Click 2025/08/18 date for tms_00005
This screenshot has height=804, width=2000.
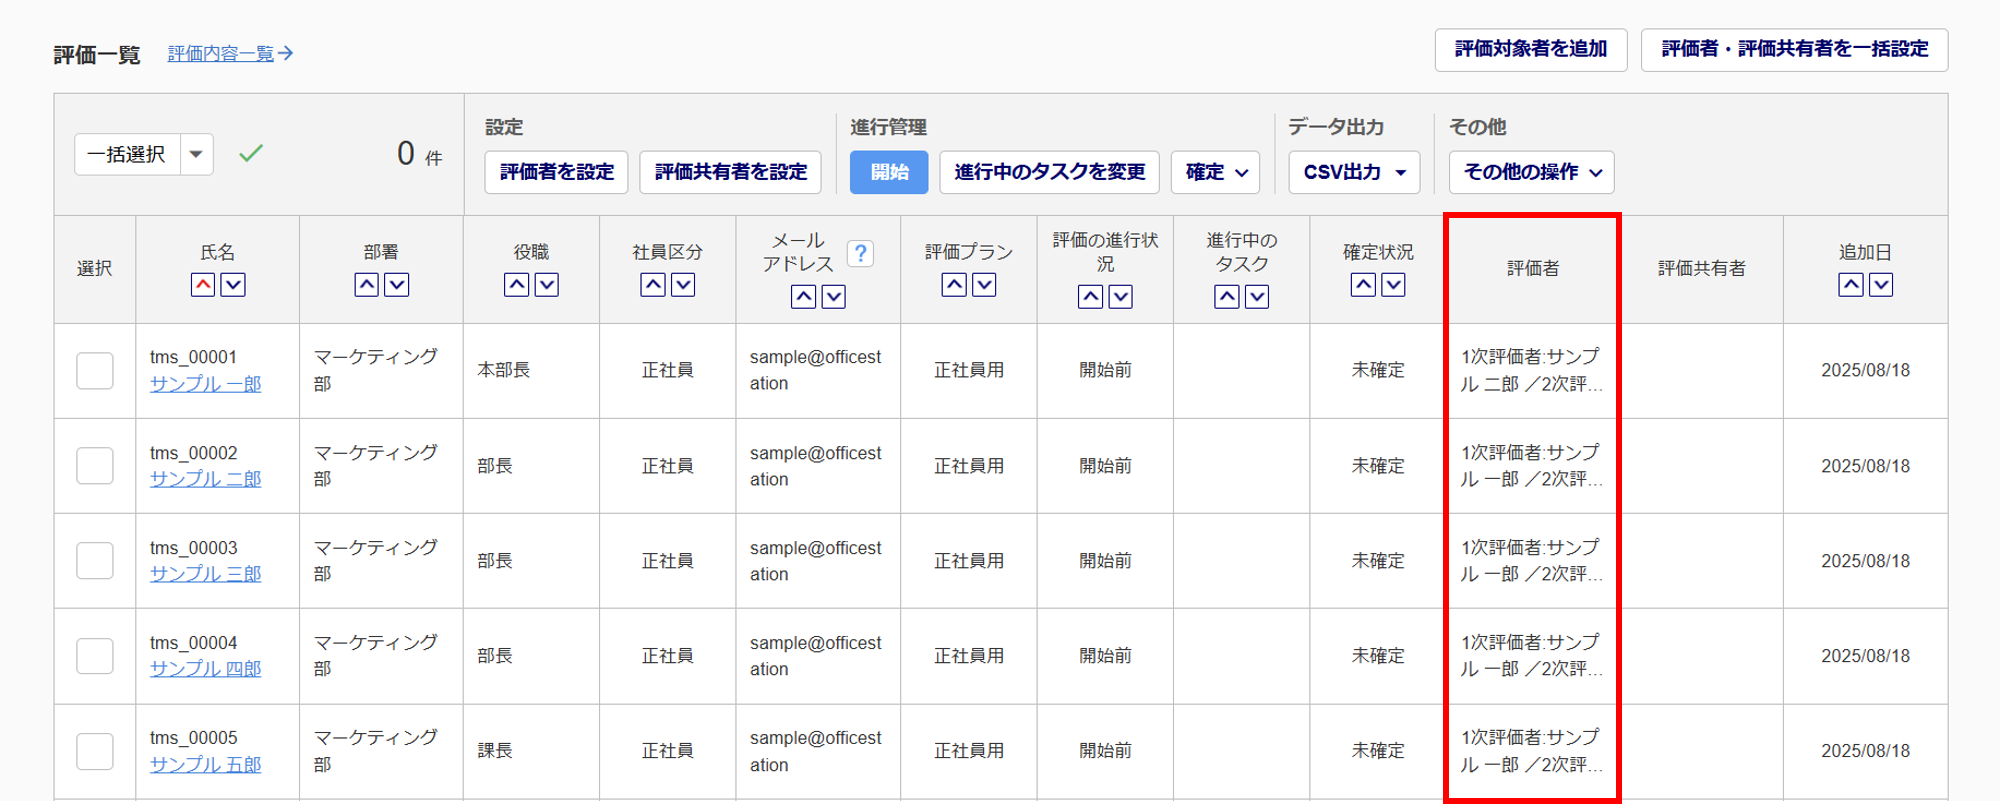tap(1865, 751)
